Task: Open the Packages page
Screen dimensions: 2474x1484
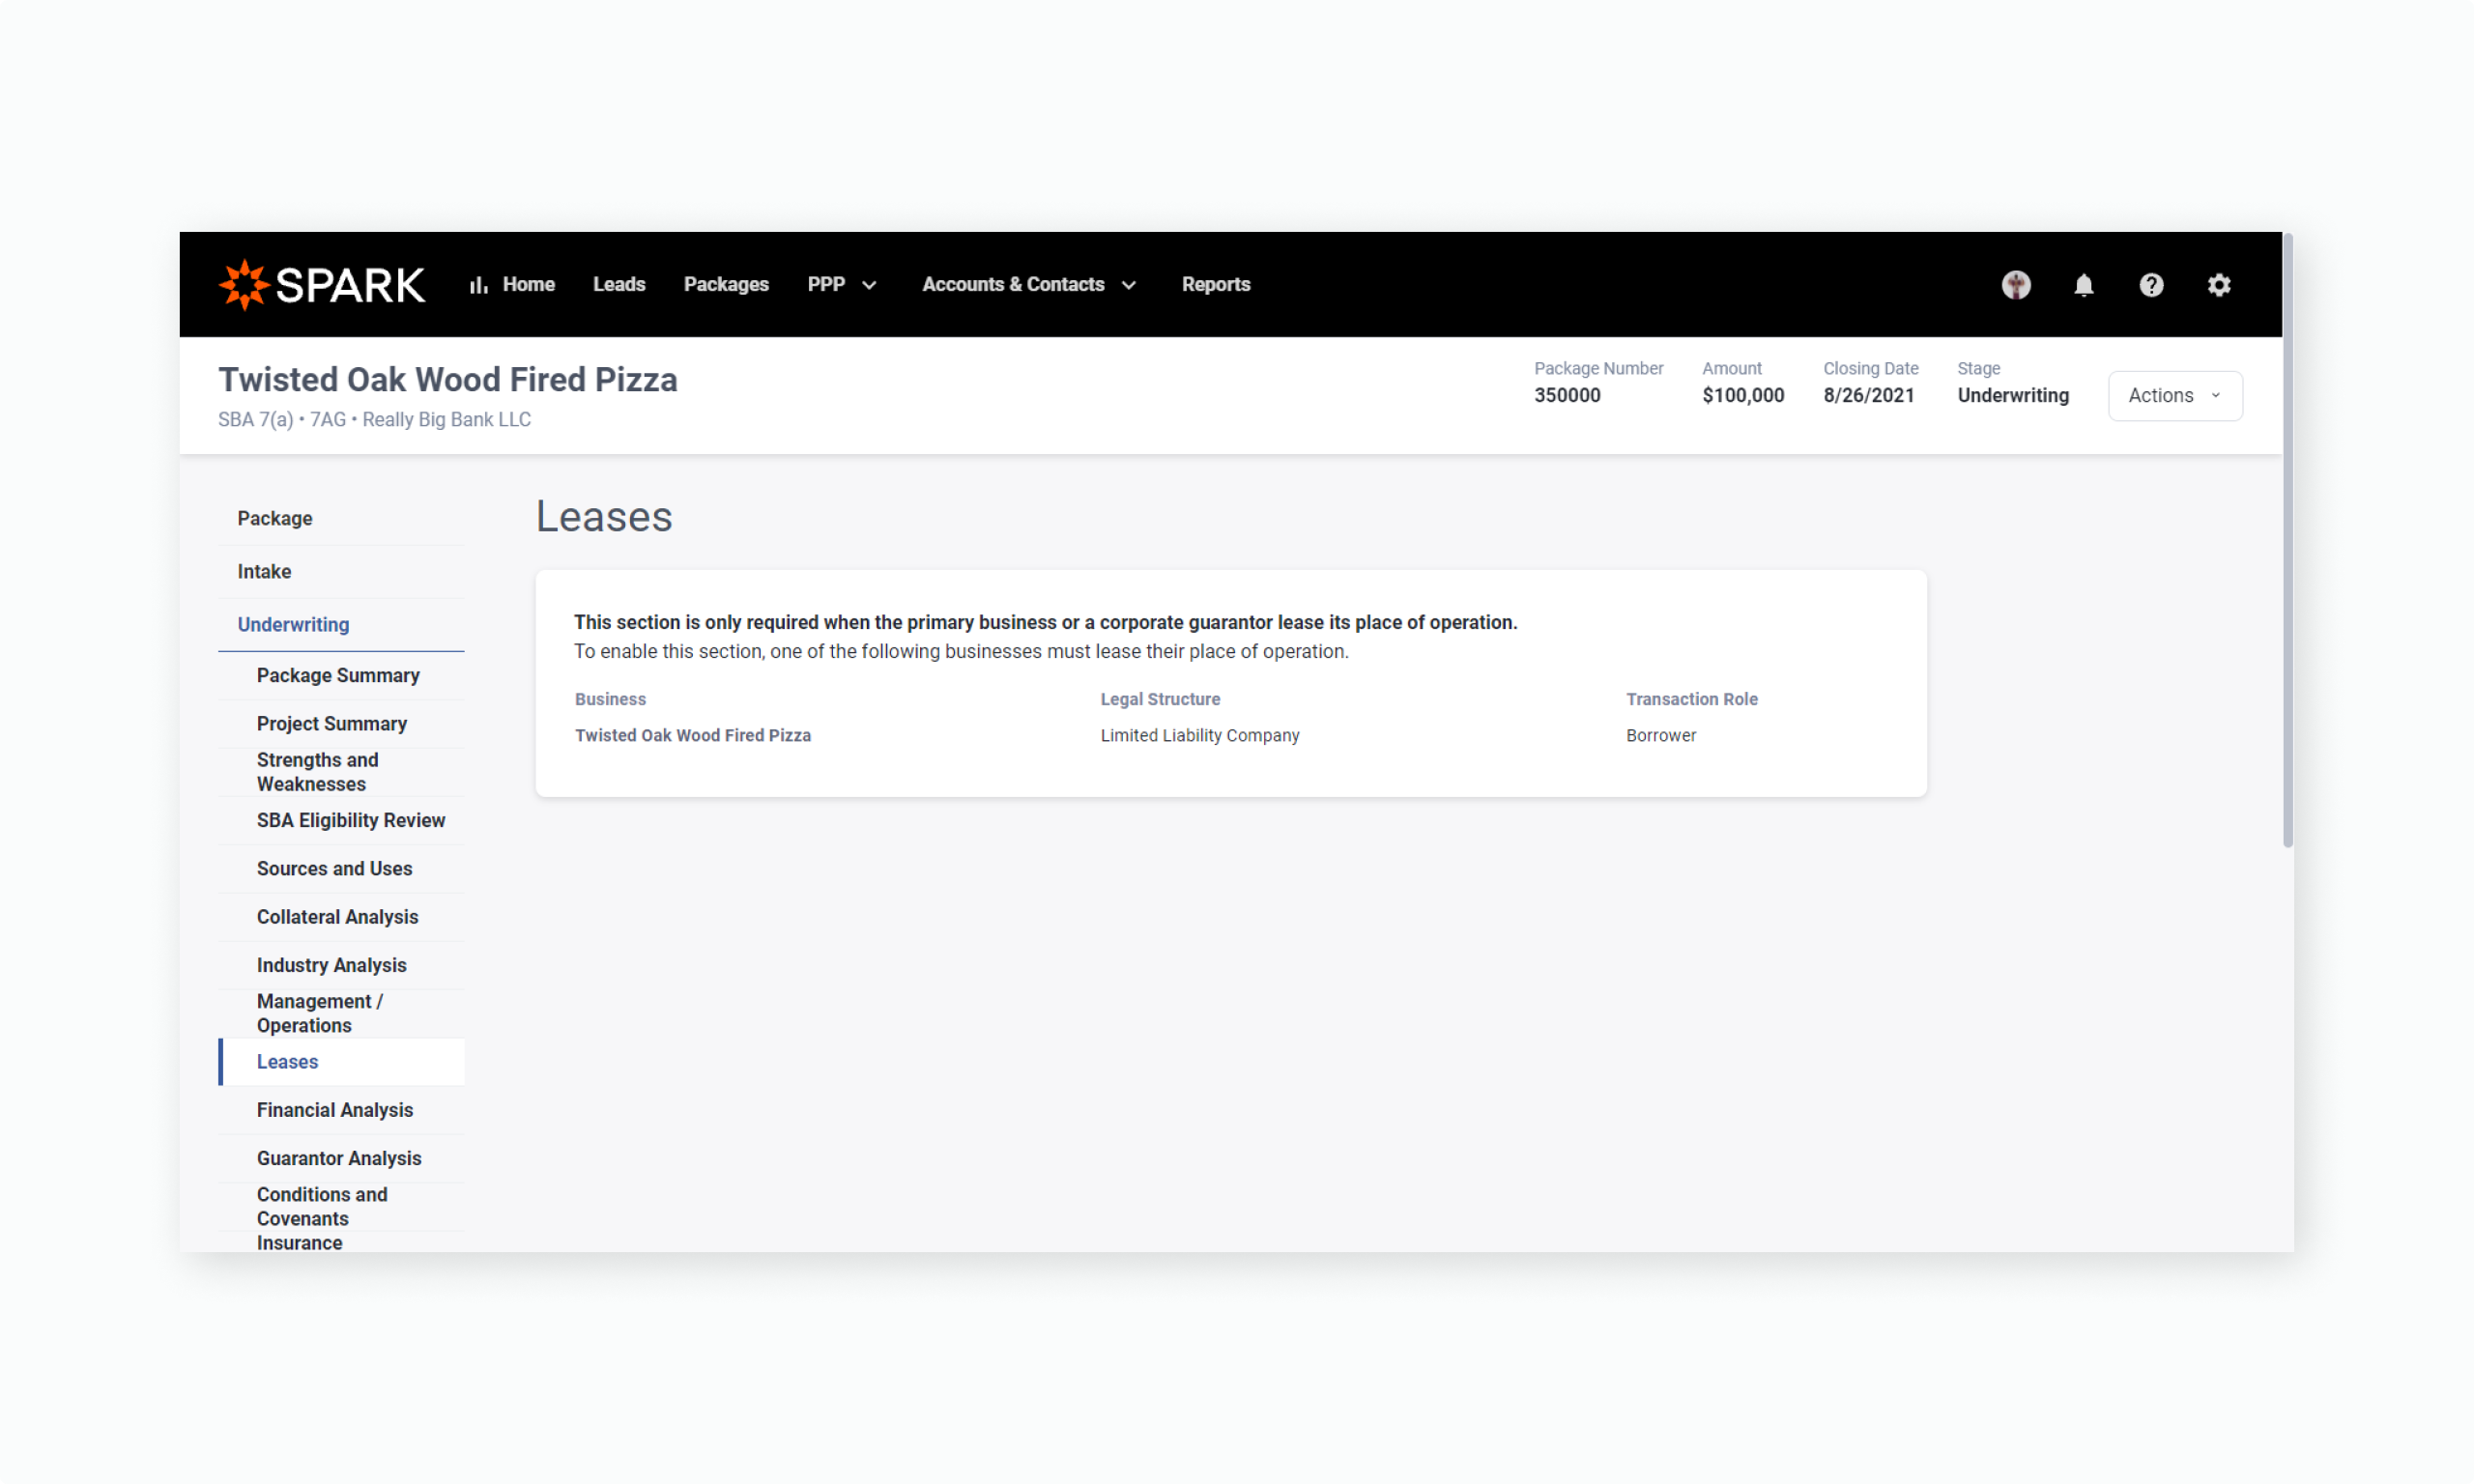Action: (x=726, y=284)
